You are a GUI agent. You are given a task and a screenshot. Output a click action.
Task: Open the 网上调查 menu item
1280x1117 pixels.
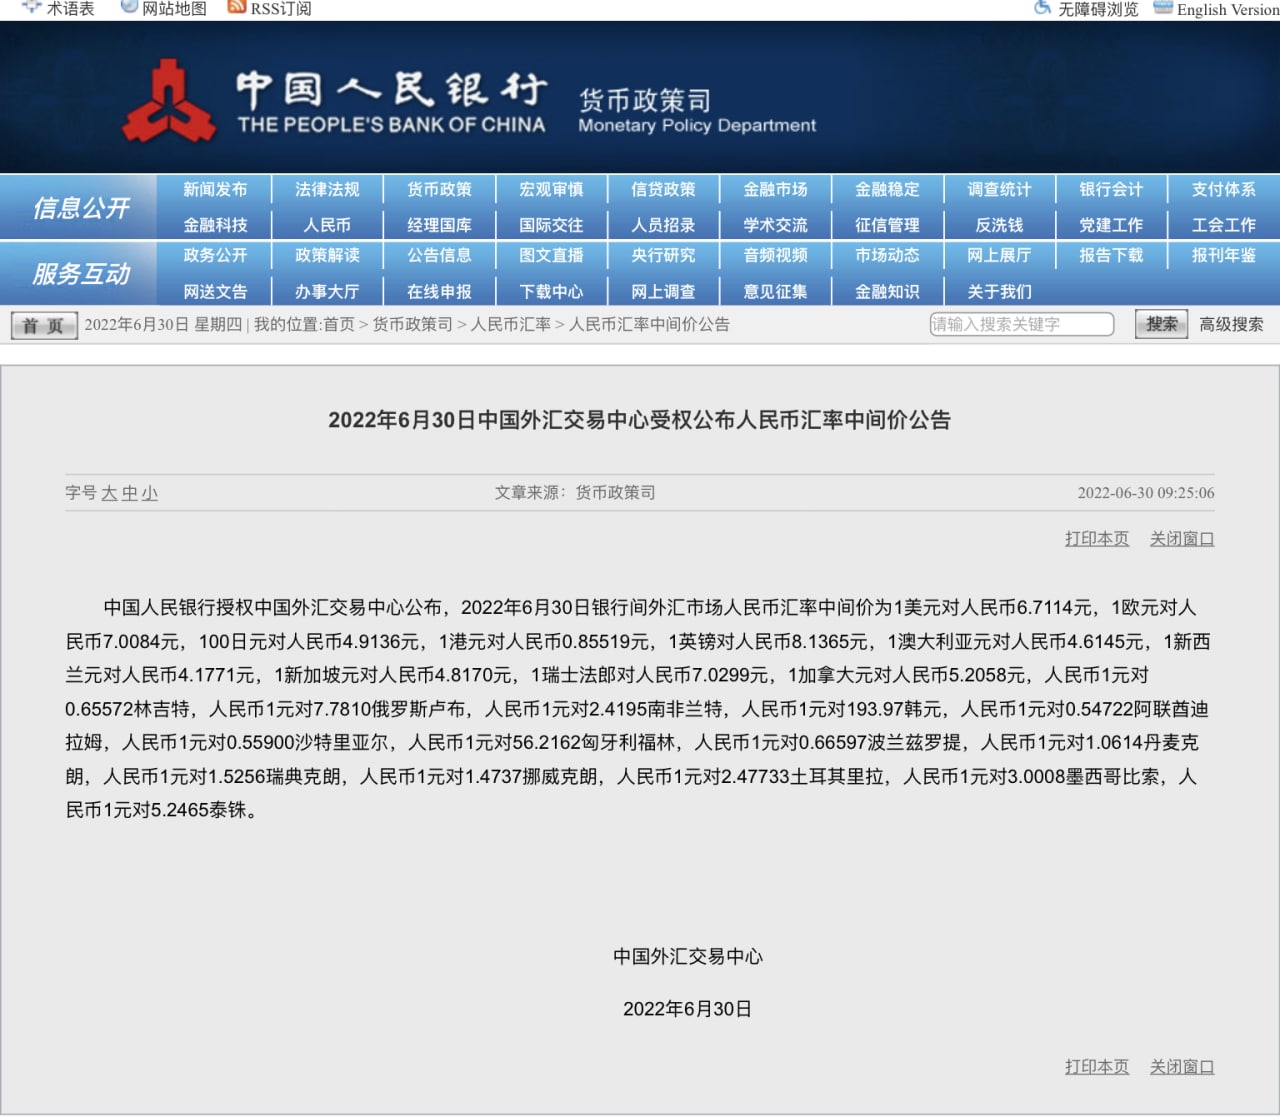point(663,291)
